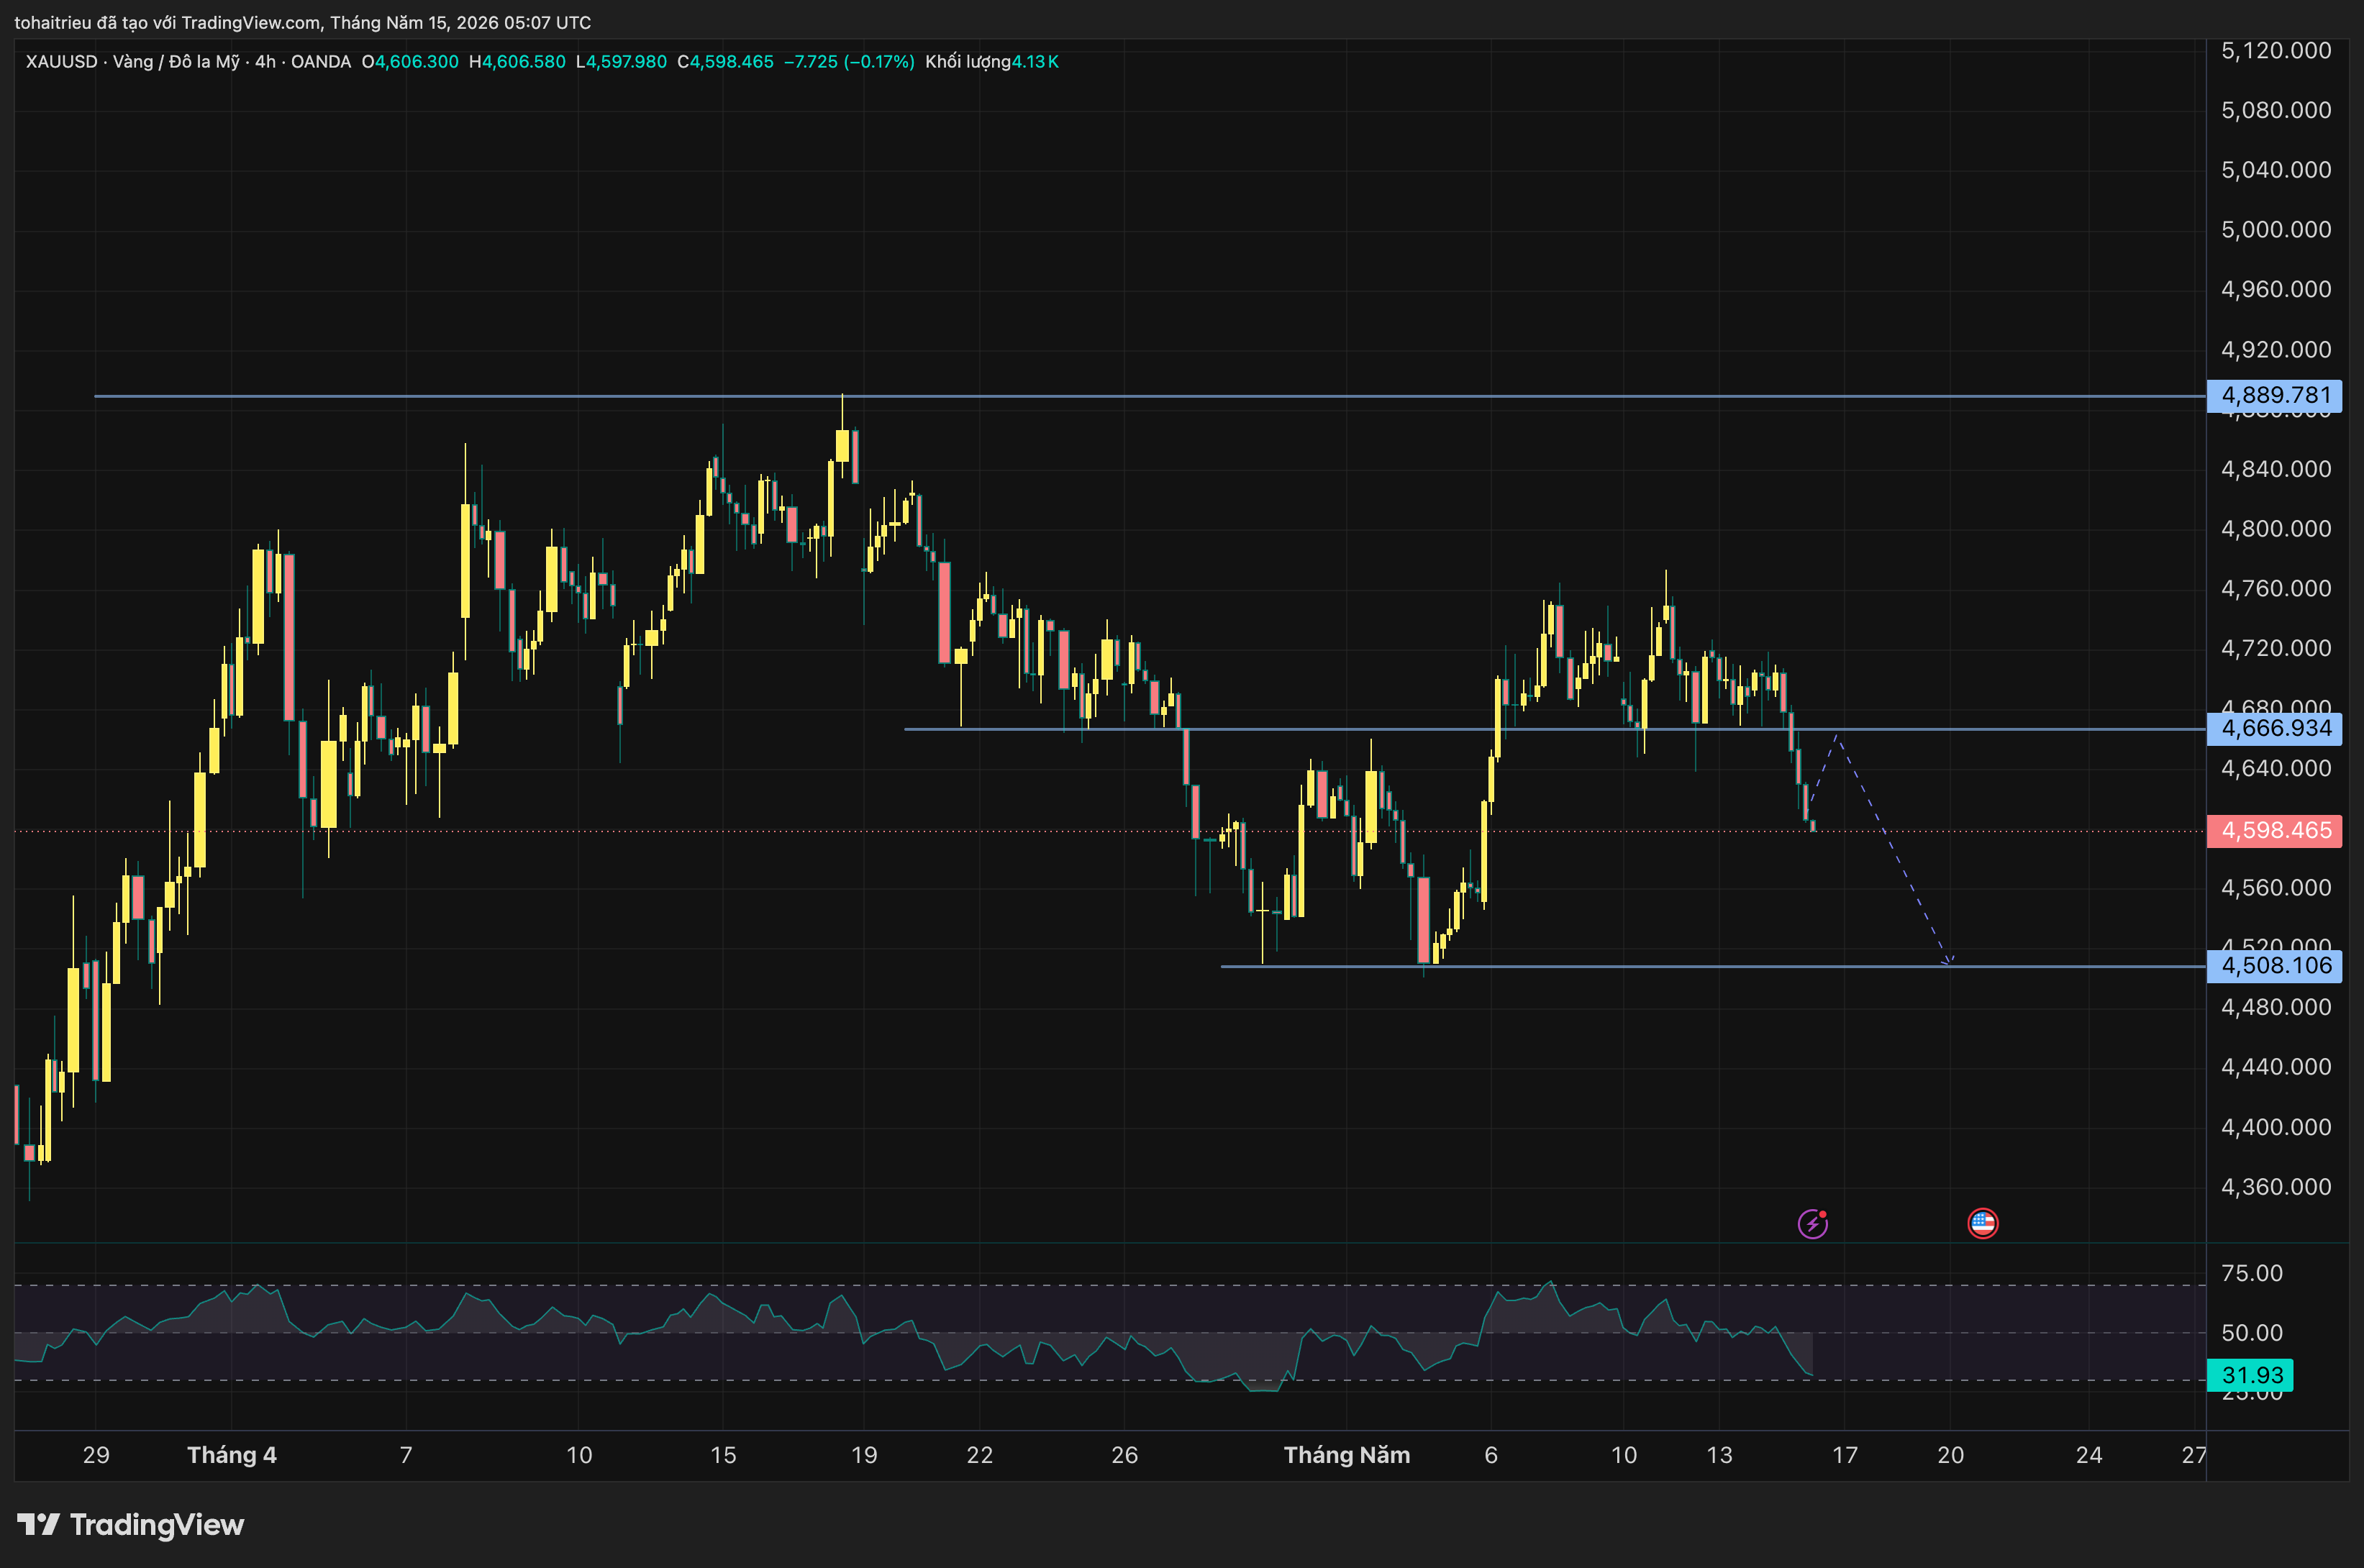Click the XAUUSD symbol title text
This screenshot has height=1568, width=2364.
[188, 62]
